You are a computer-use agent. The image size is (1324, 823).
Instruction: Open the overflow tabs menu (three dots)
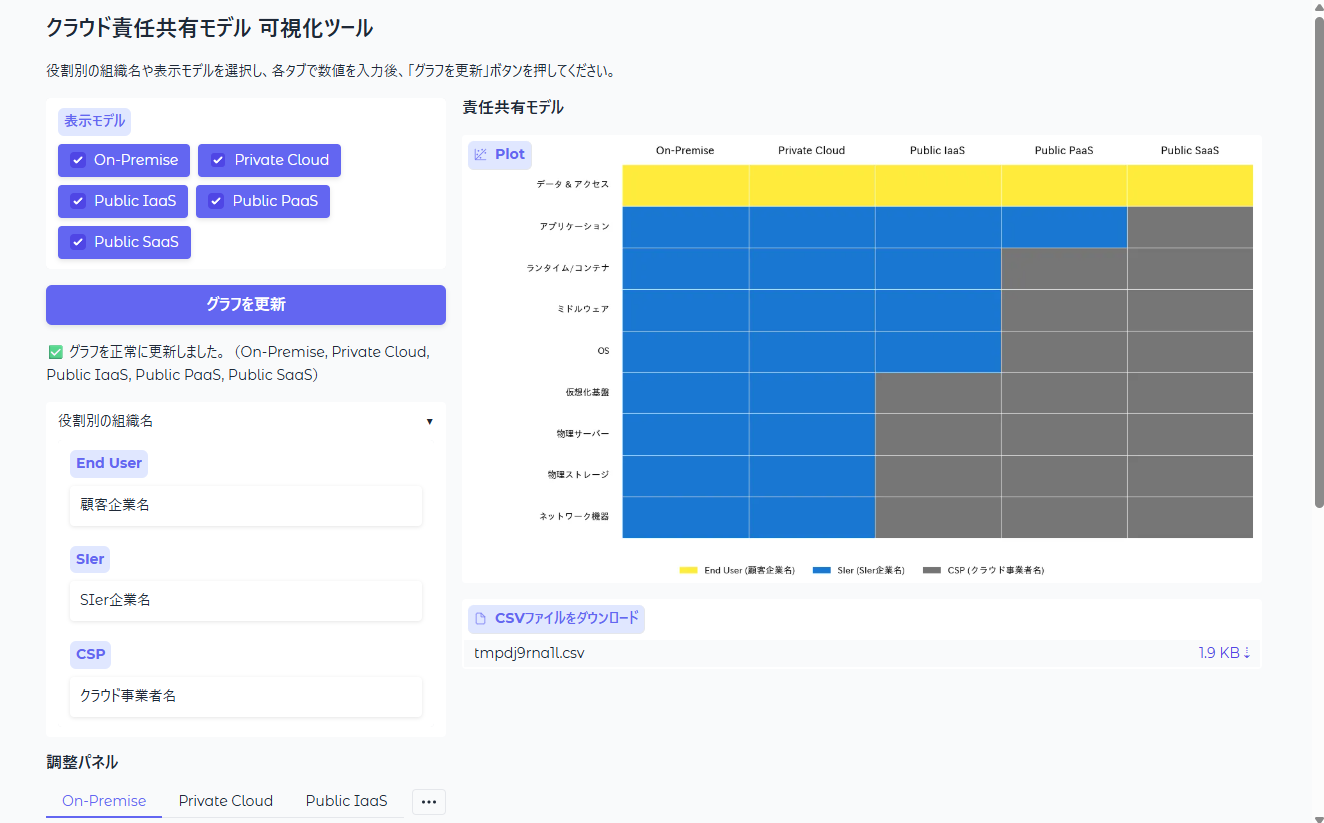tap(429, 802)
